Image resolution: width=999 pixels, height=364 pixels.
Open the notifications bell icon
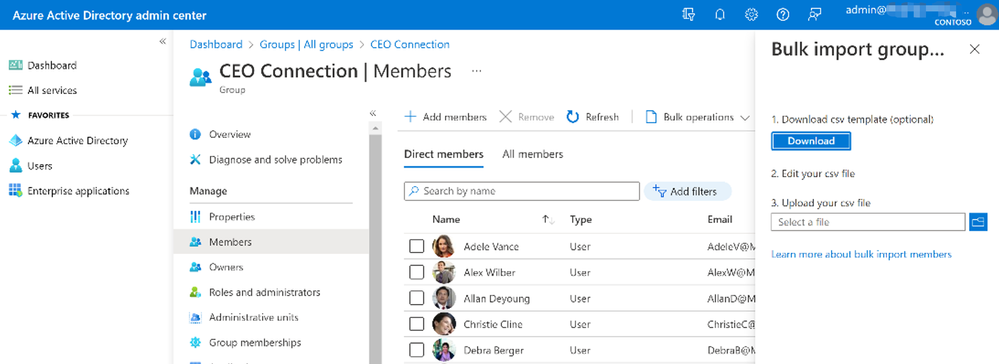coord(721,15)
